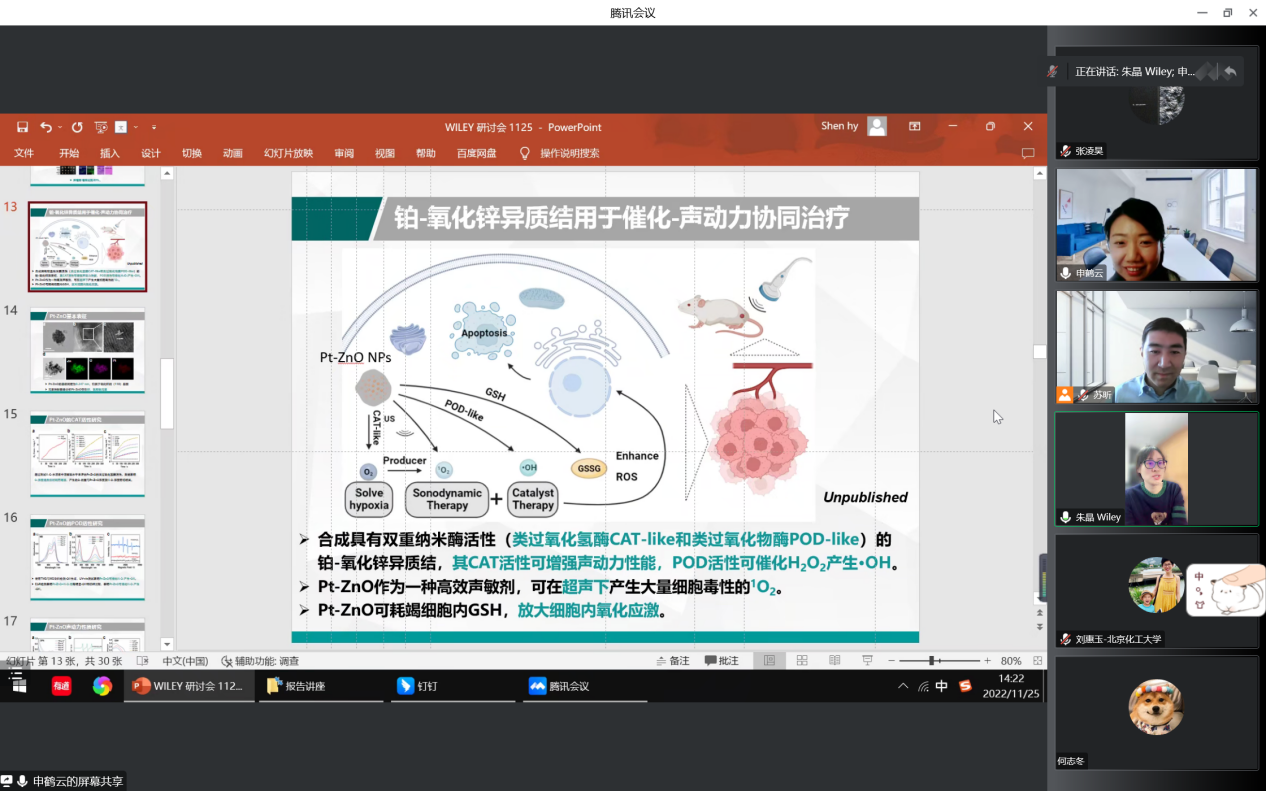Open the colorful circle app in taskbar
This screenshot has width=1266, height=791.
click(x=102, y=686)
